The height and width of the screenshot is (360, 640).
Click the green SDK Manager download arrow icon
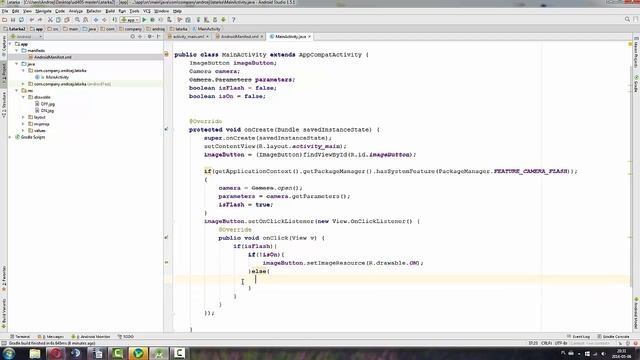223,20
